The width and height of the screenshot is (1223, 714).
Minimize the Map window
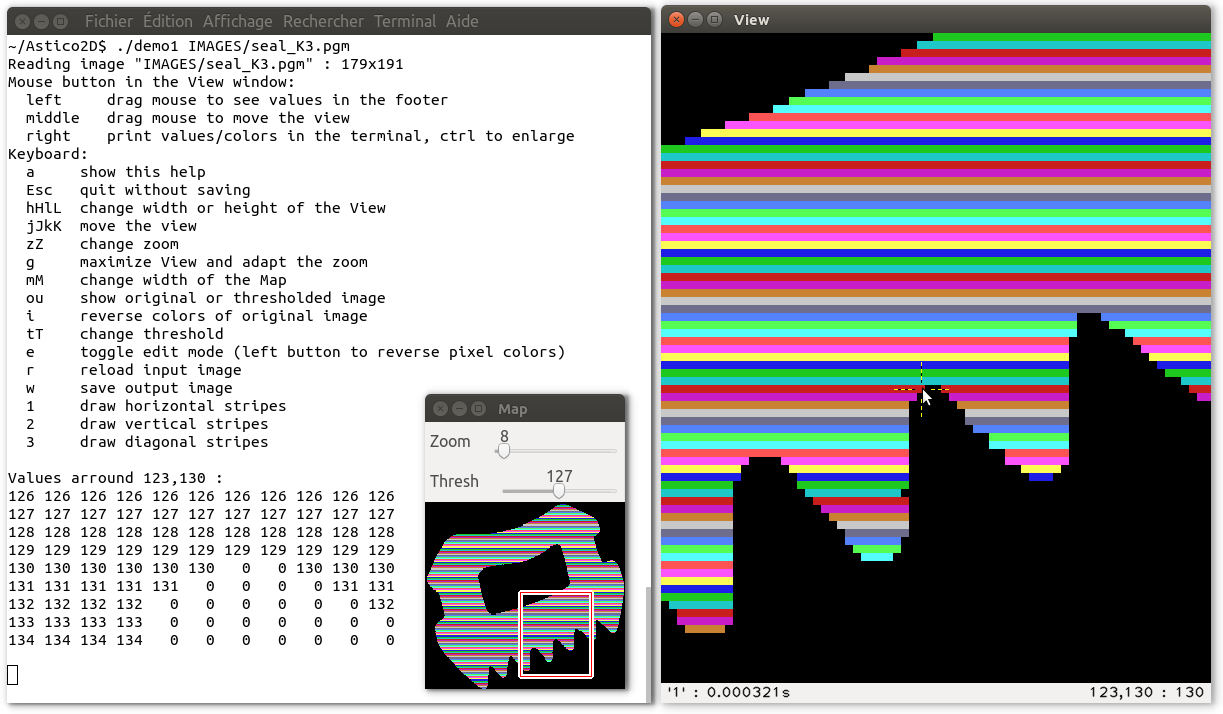459,409
